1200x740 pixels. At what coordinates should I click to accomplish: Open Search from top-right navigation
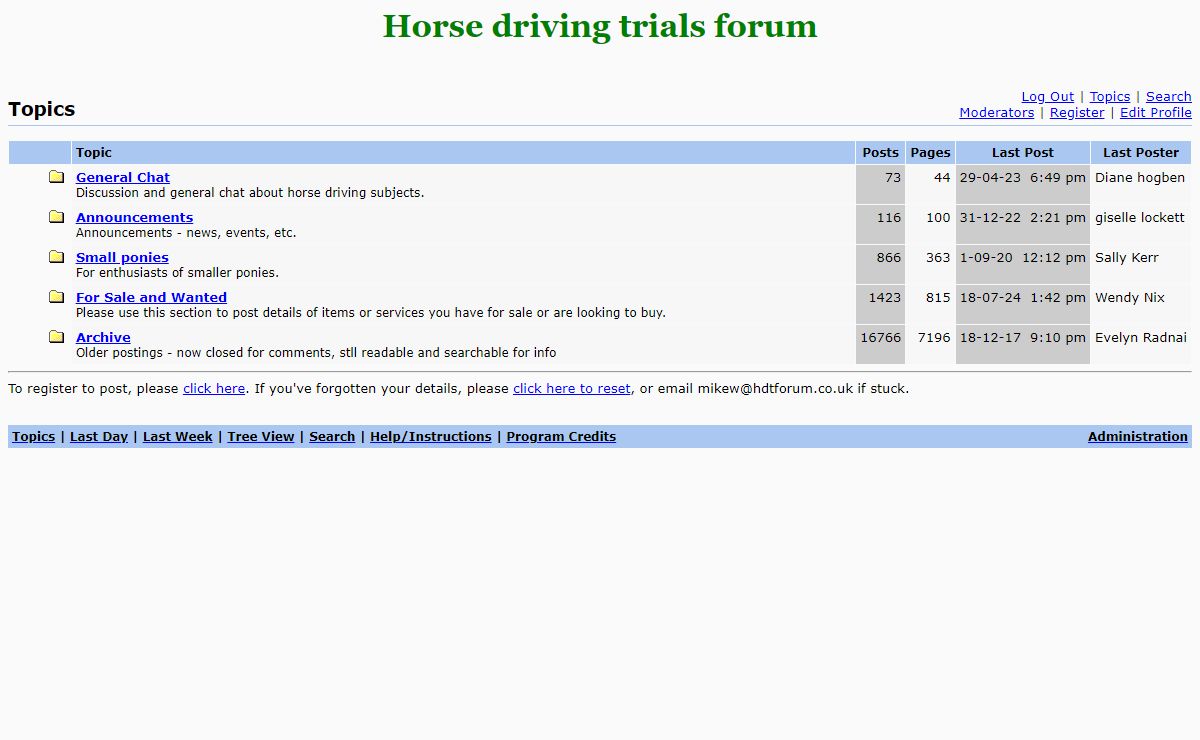[1169, 97]
